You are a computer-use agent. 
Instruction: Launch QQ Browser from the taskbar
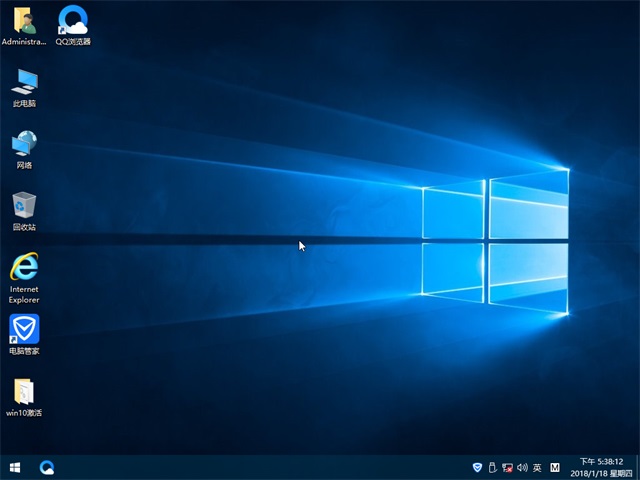click(x=47, y=467)
